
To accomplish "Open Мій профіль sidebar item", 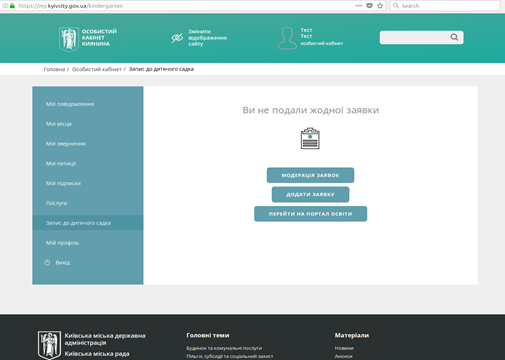I will pos(62,243).
